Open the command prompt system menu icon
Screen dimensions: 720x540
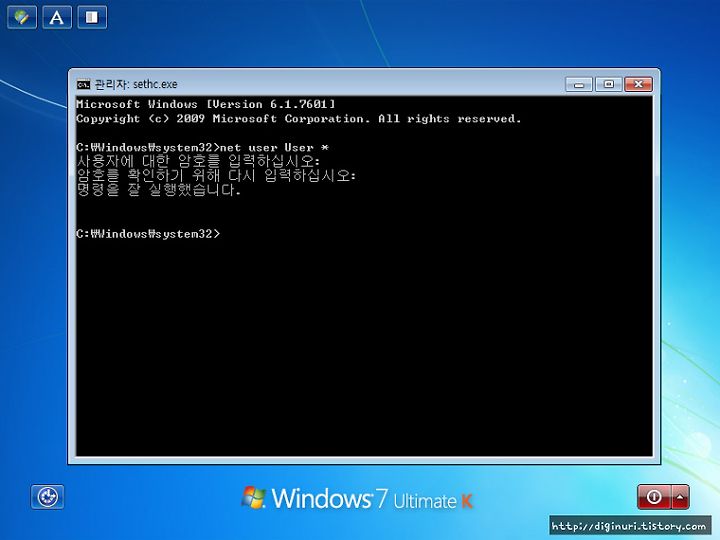83,84
